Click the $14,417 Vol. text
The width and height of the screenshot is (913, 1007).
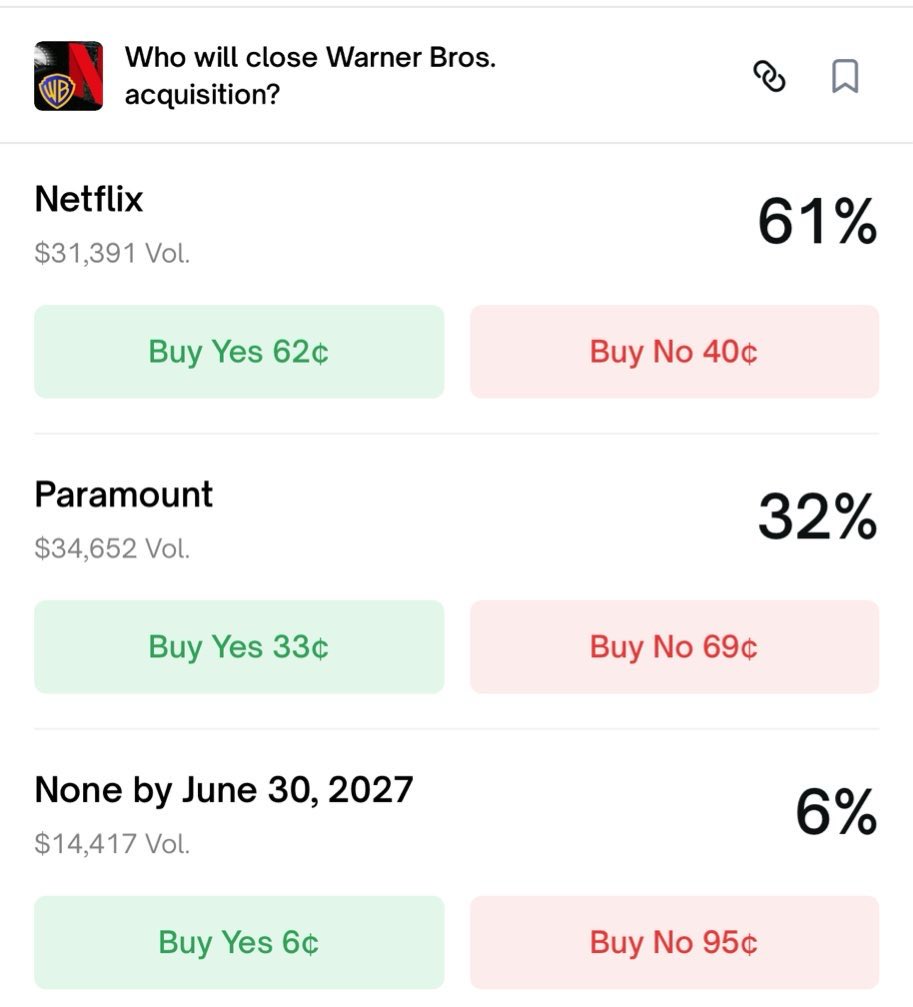point(112,844)
